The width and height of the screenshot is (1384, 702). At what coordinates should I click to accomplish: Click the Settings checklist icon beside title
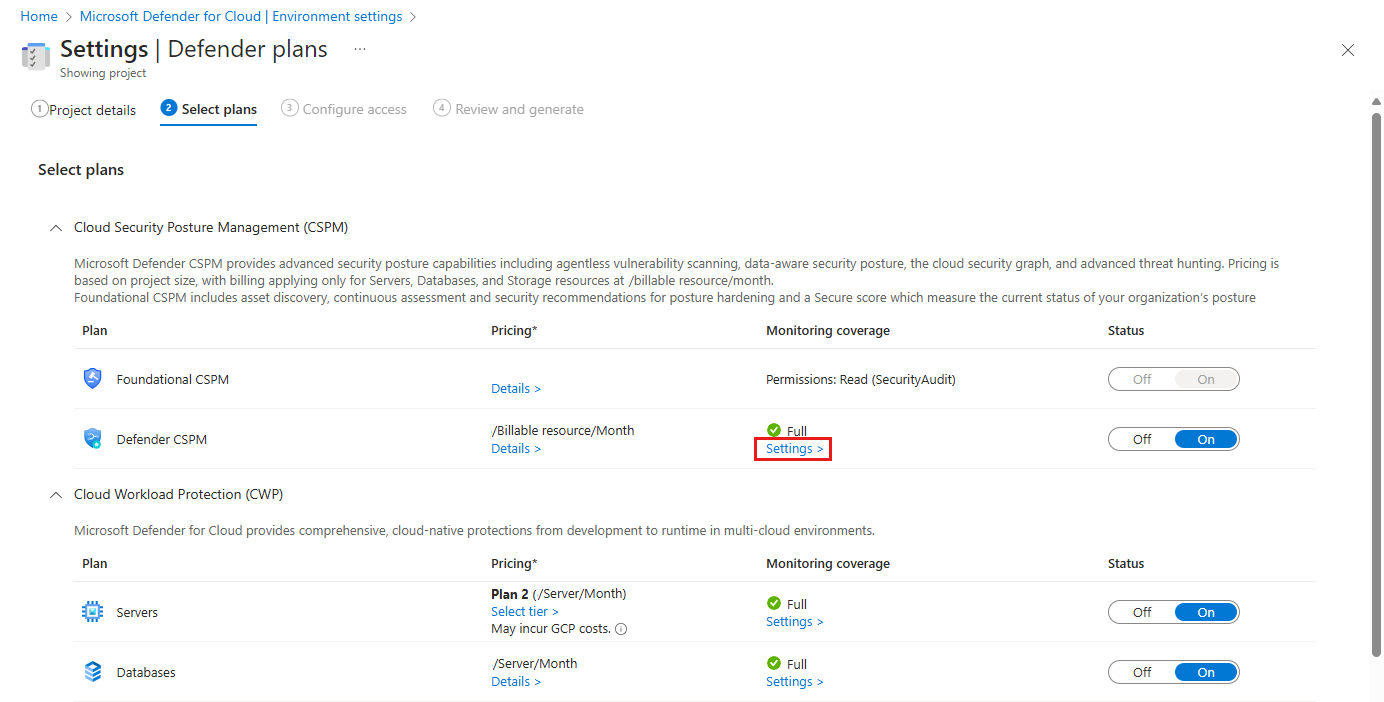pos(35,56)
